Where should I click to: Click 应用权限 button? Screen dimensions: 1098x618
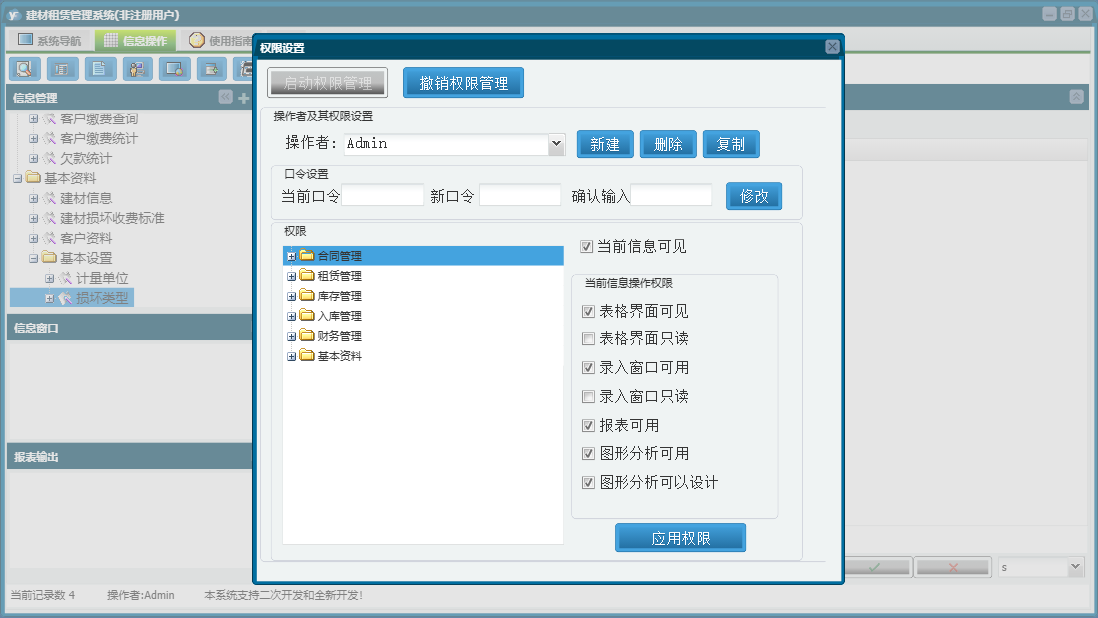point(681,538)
